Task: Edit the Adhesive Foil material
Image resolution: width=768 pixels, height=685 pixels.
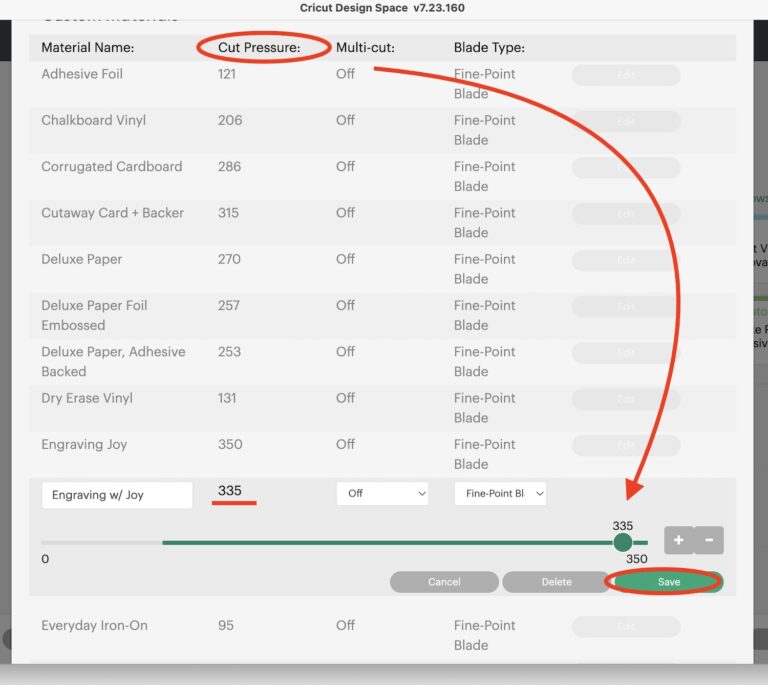Action: pyautogui.click(x=626, y=75)
